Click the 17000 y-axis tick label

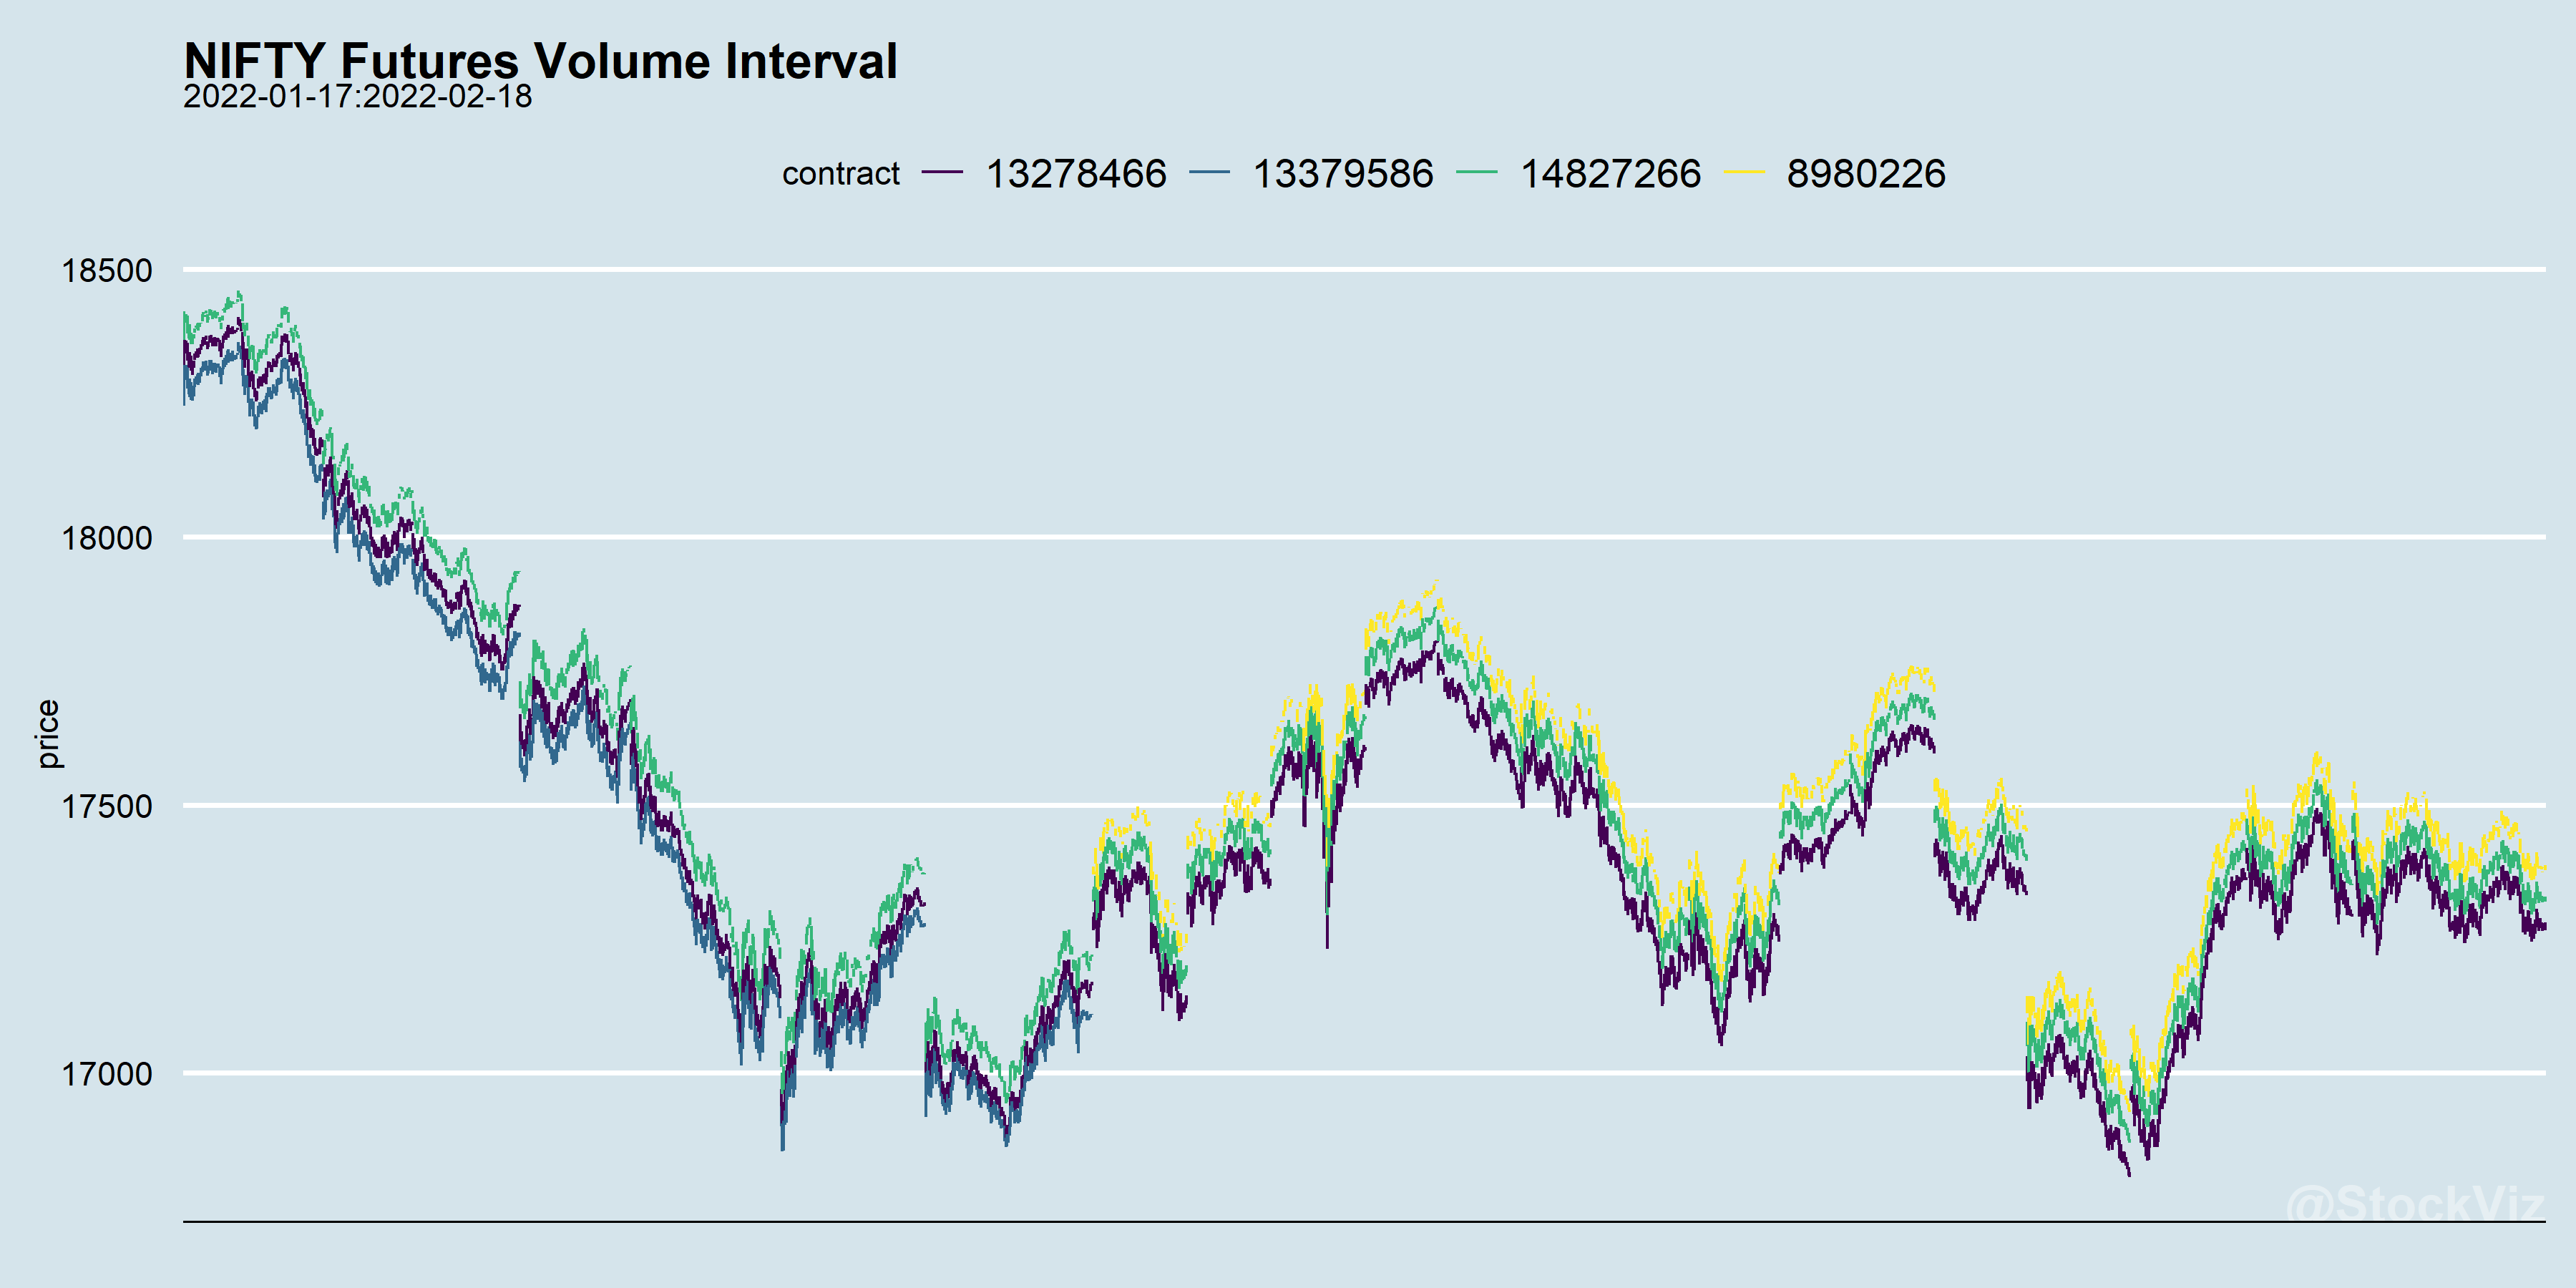pyautogui.click(x=107, y=1074)
